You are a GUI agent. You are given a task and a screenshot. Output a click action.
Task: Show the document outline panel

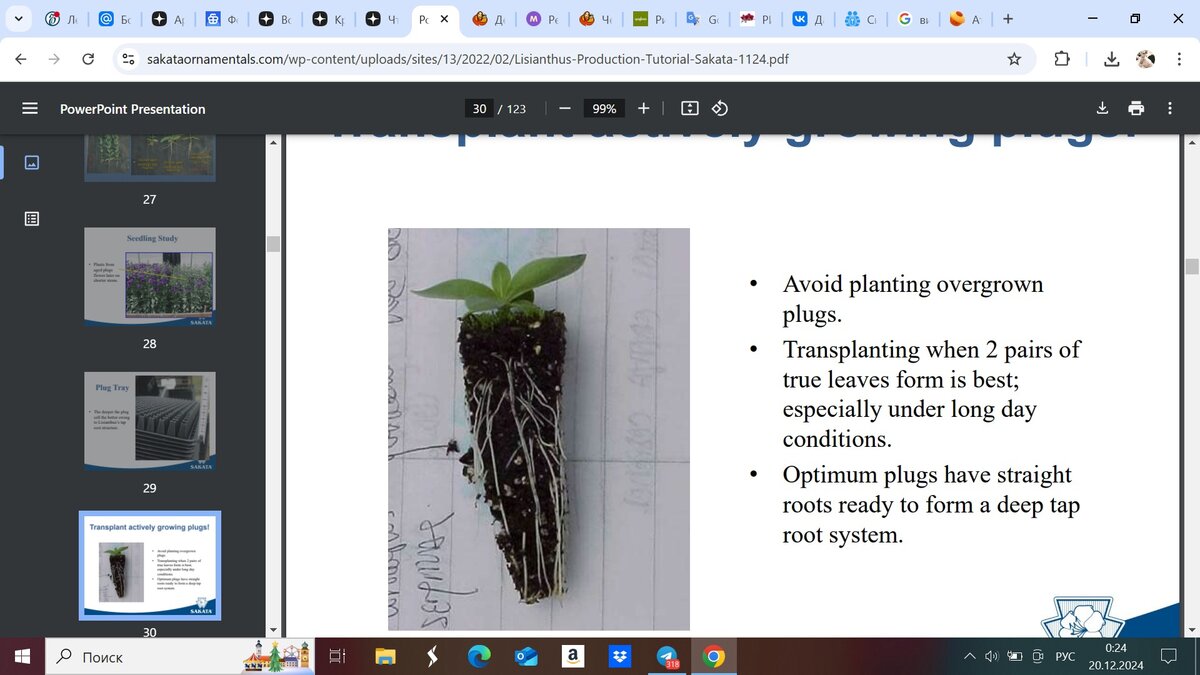click(31, 218)
